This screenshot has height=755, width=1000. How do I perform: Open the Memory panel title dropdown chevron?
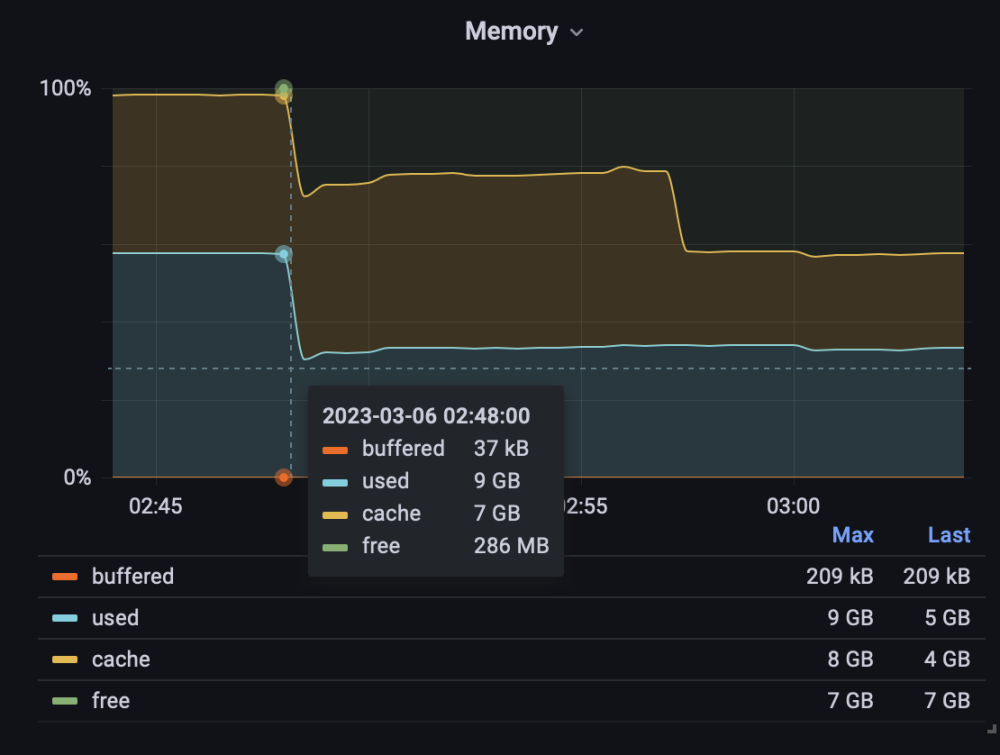[577, 33]
